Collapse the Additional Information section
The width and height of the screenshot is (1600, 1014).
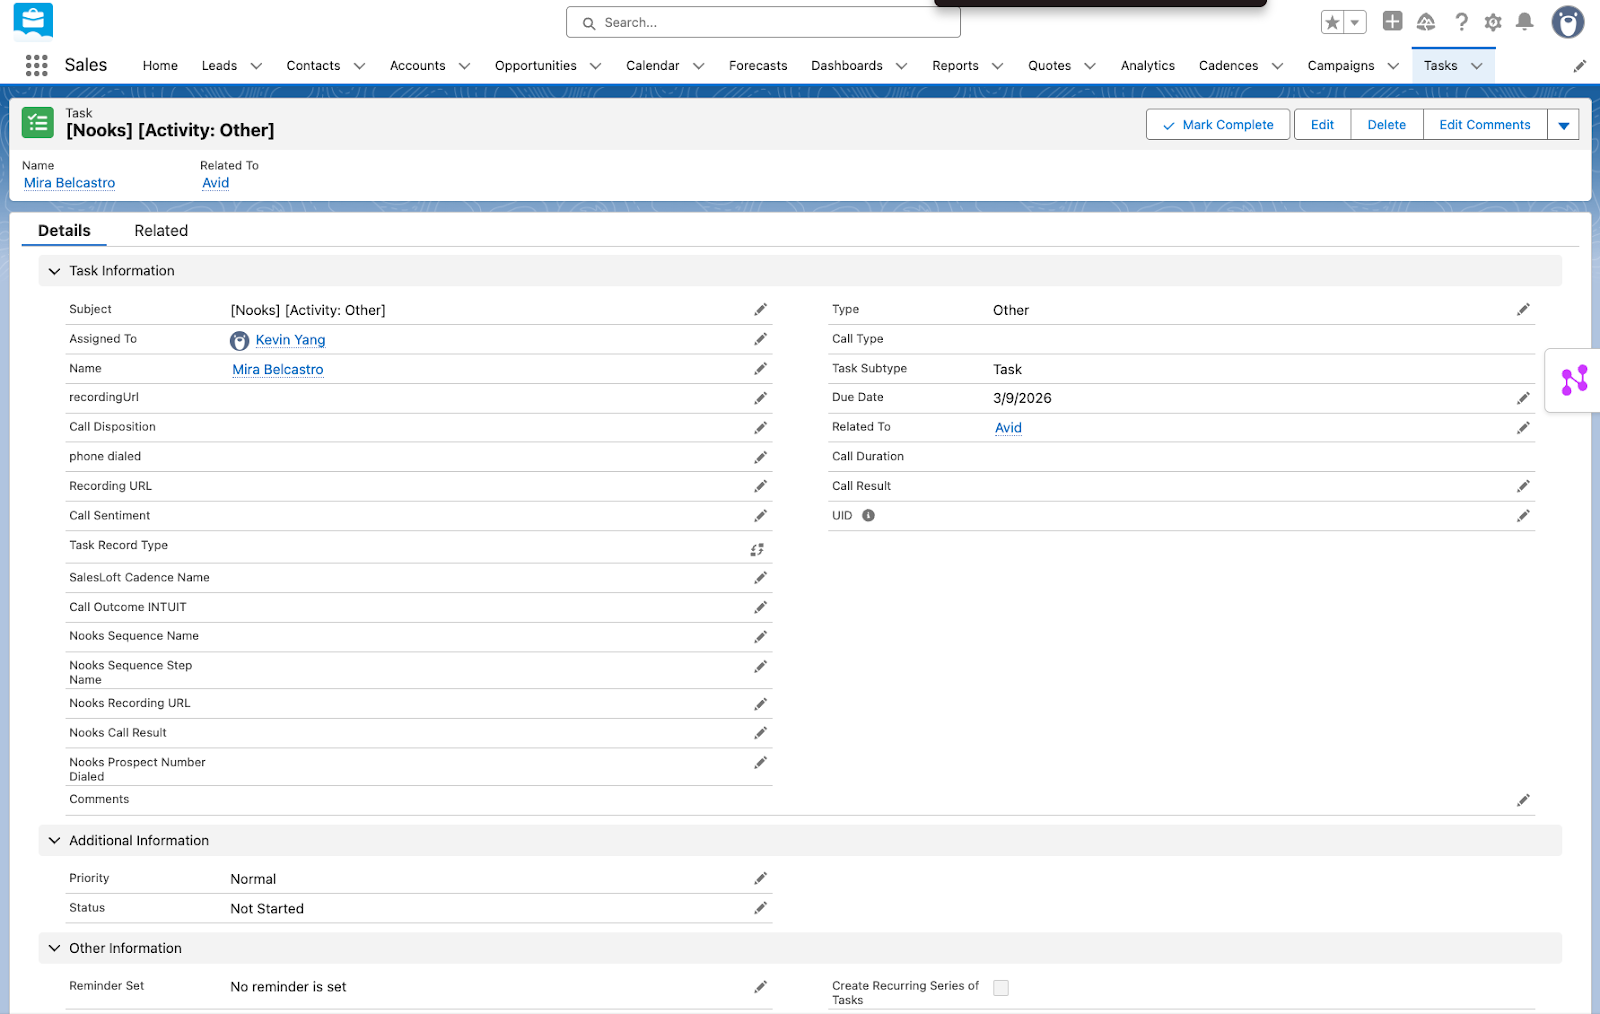(x=54, y=841)
